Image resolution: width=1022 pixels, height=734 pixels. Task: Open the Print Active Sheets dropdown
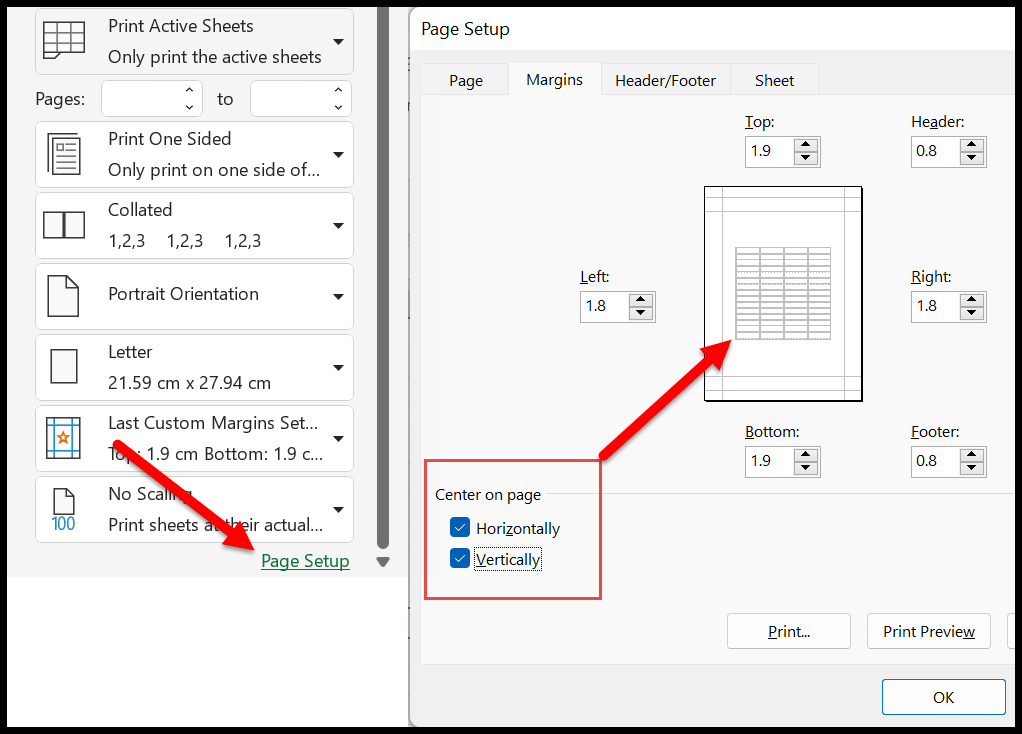[x=338, y=42]
